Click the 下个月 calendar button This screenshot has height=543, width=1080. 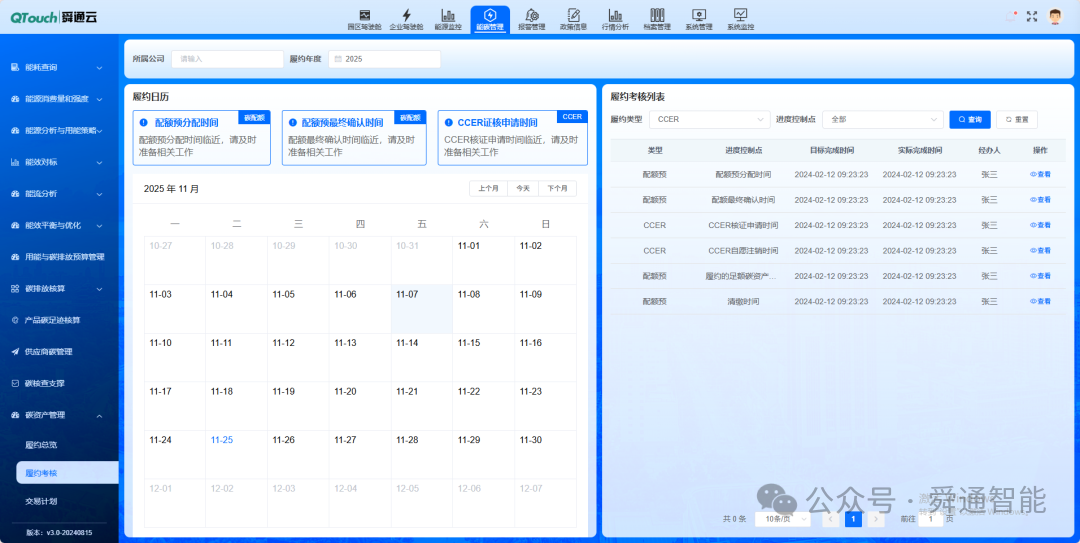tap(558, 188)
